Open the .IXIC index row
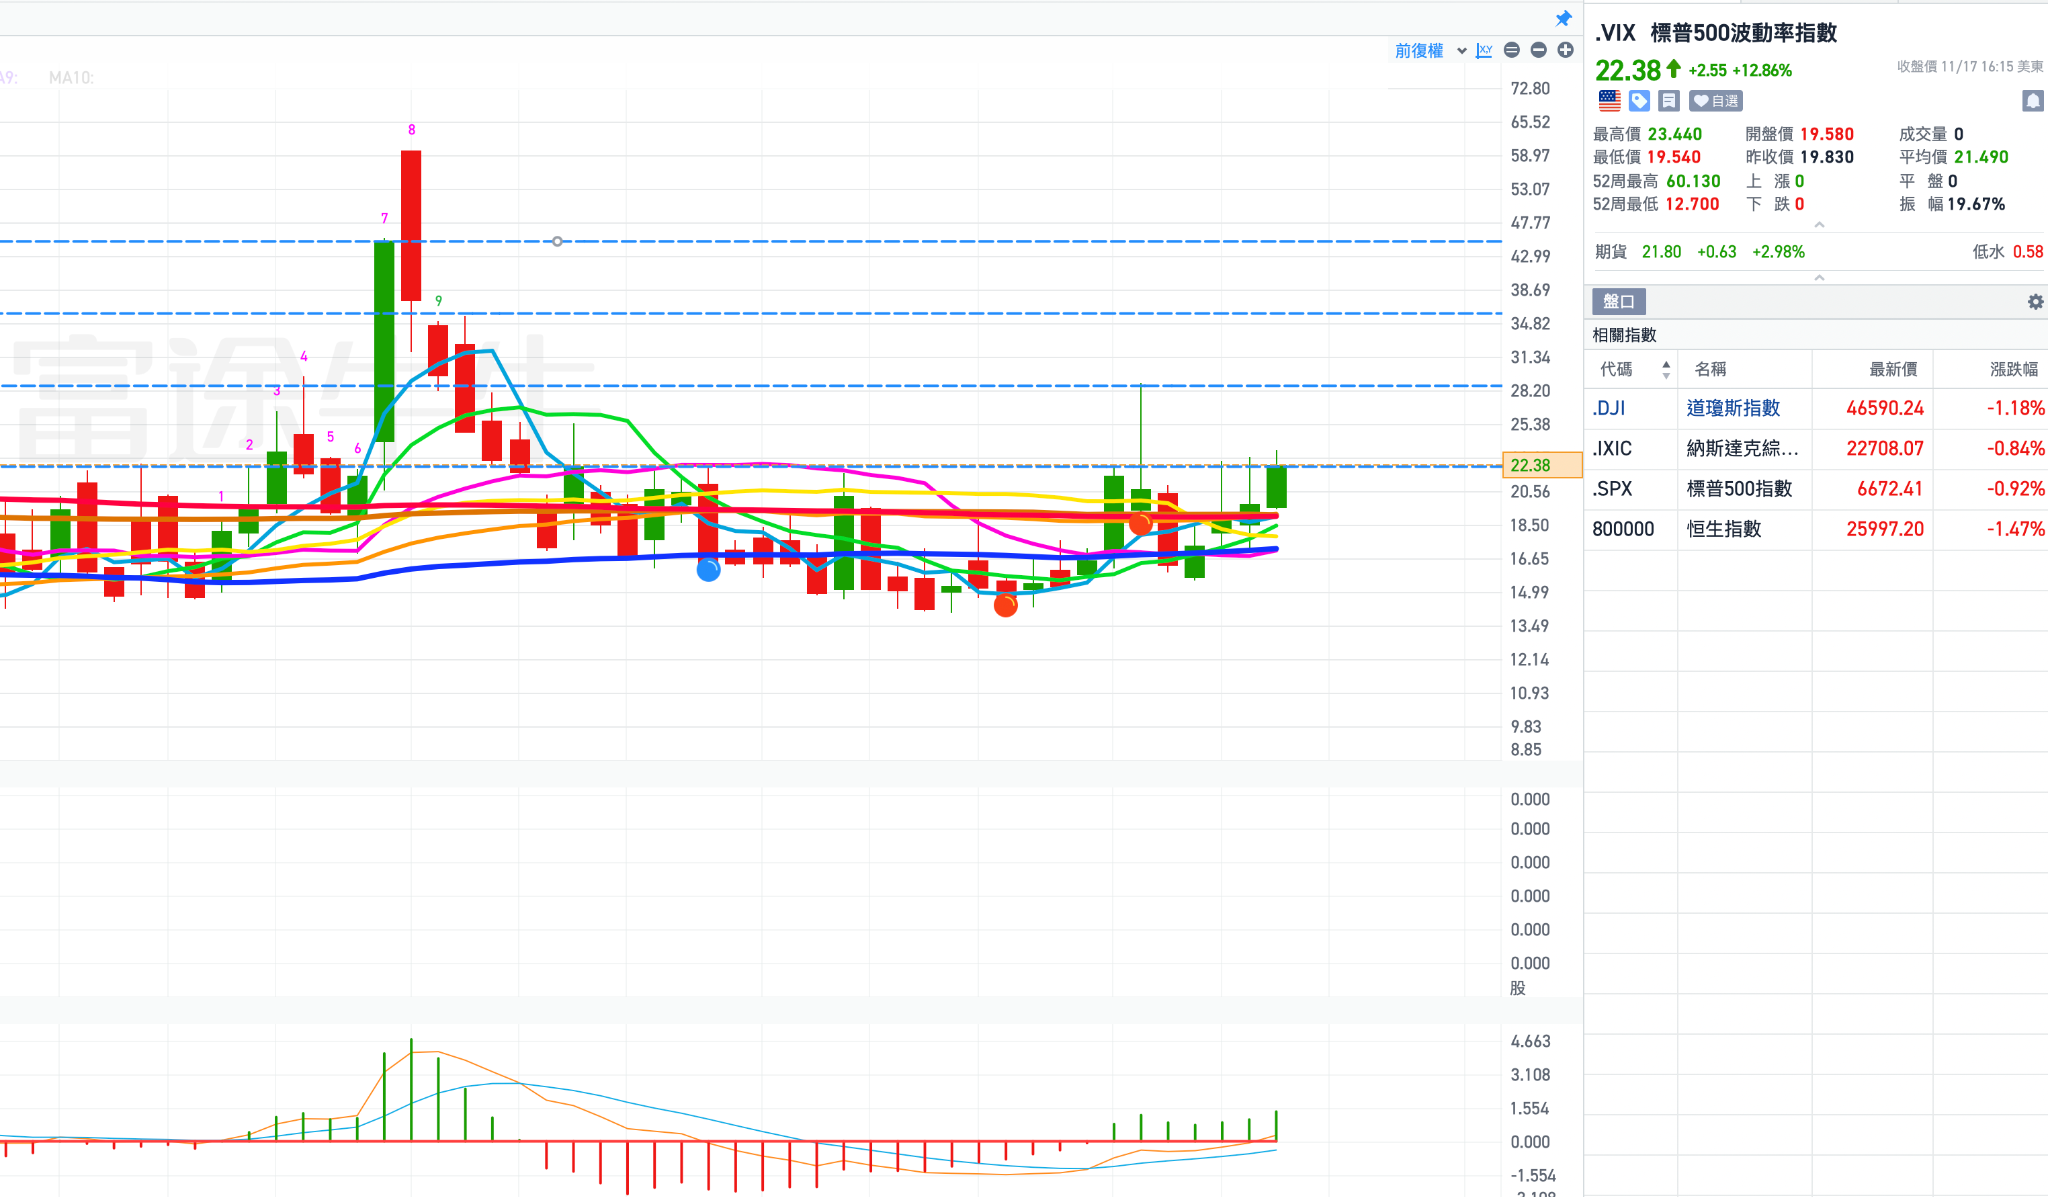This screenshot has height=1197, width=2048. pyautogui.click(x=1612, y=448)
